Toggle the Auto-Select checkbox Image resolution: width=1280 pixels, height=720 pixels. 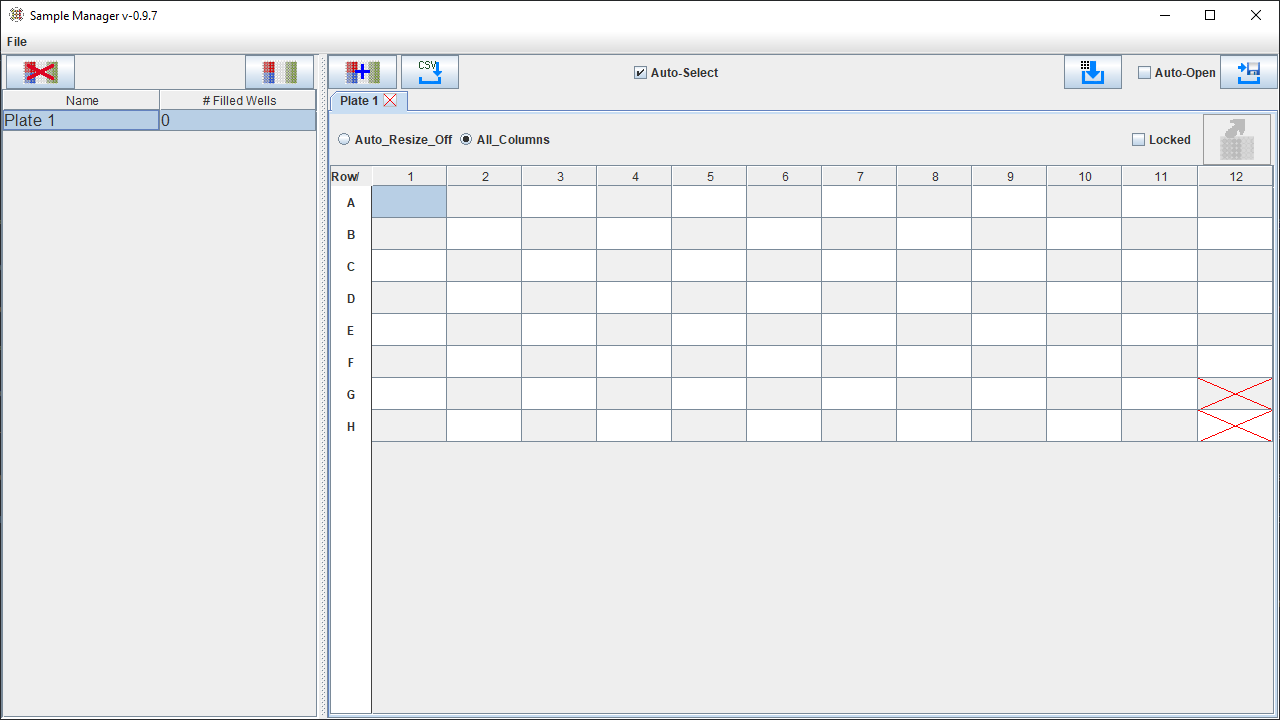click(640, 73)
